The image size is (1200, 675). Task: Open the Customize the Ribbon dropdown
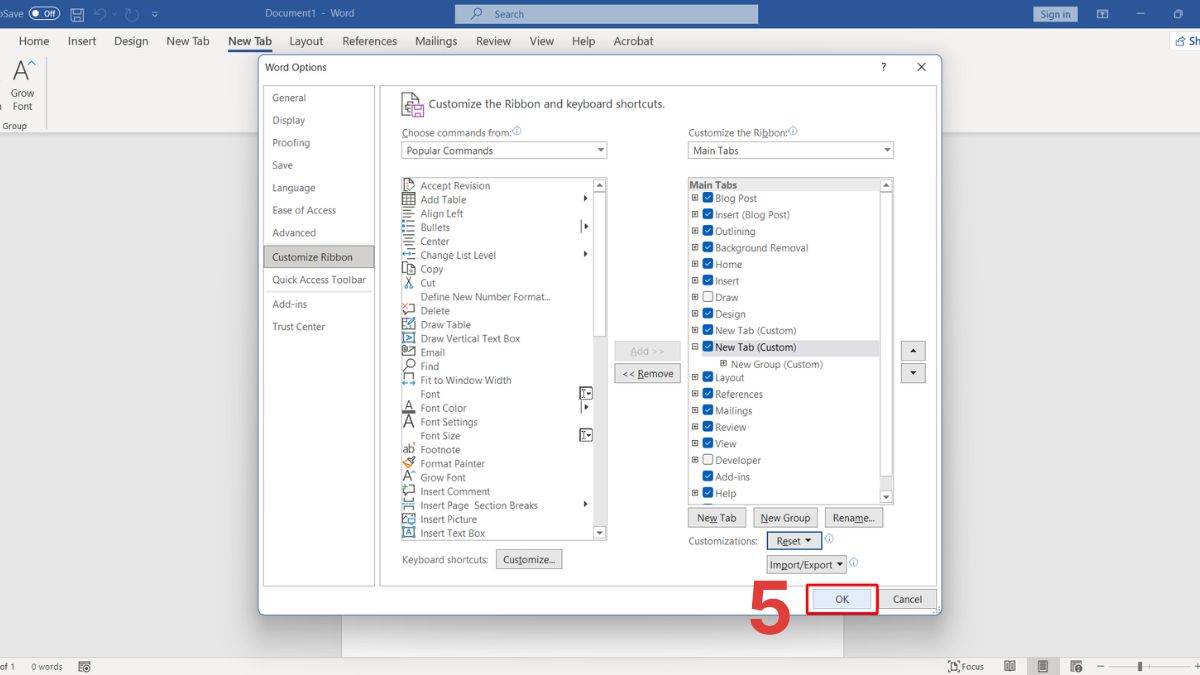[x=790, y=151]
